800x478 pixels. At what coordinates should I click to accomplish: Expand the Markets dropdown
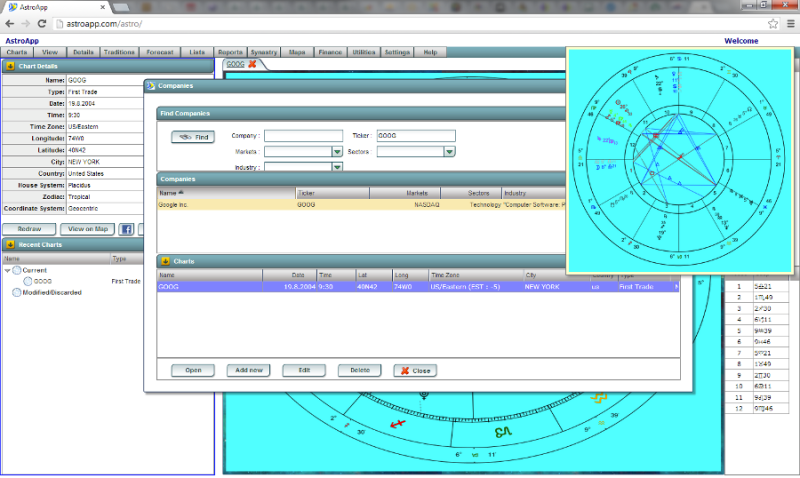338,152
